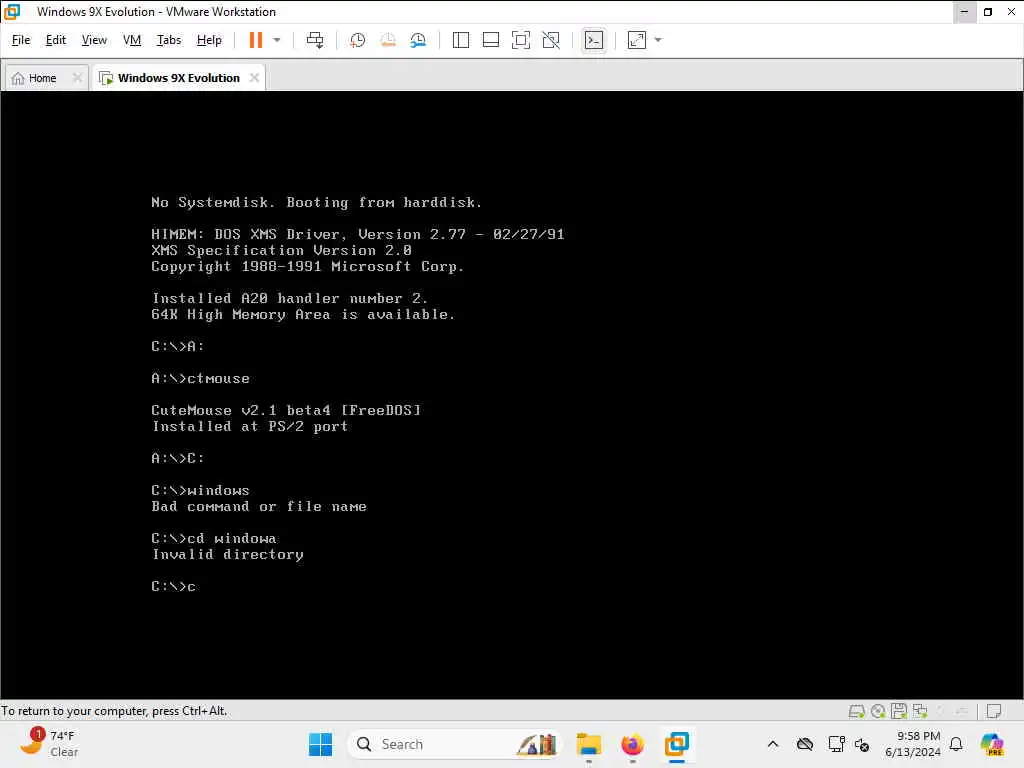
Task: Click the VMware title bar app icon
Action: point(12,11)
